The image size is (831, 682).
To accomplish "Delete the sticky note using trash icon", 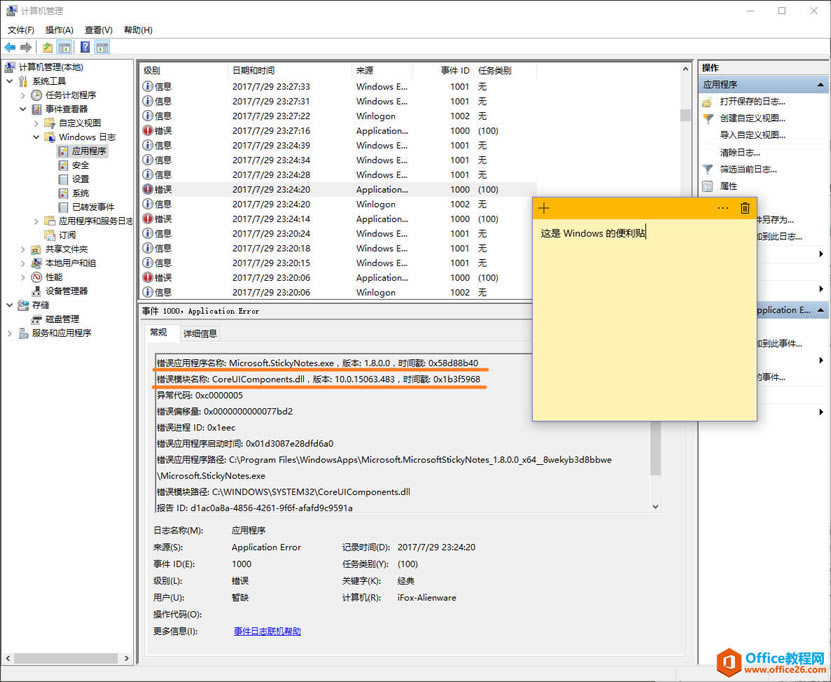I will (744, 208).
